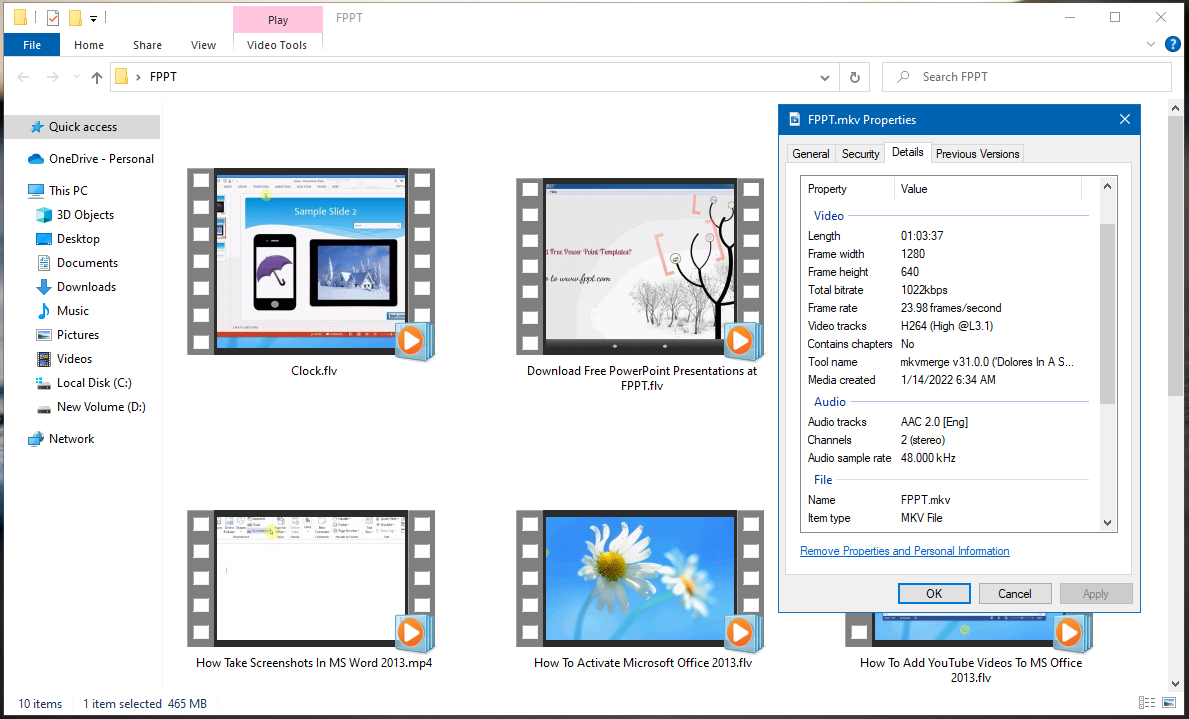
Task: Select Network in navigation pane
Action: [71, 439]
